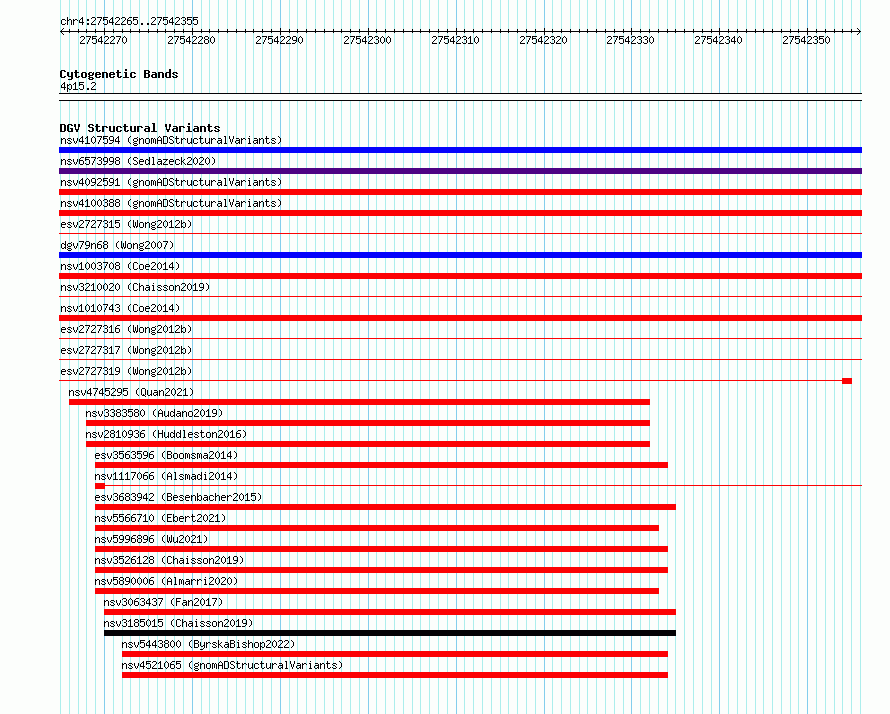Open nsv3383580 Audano2019 variant
Screen dimensions: 890x714
[154, 413]
